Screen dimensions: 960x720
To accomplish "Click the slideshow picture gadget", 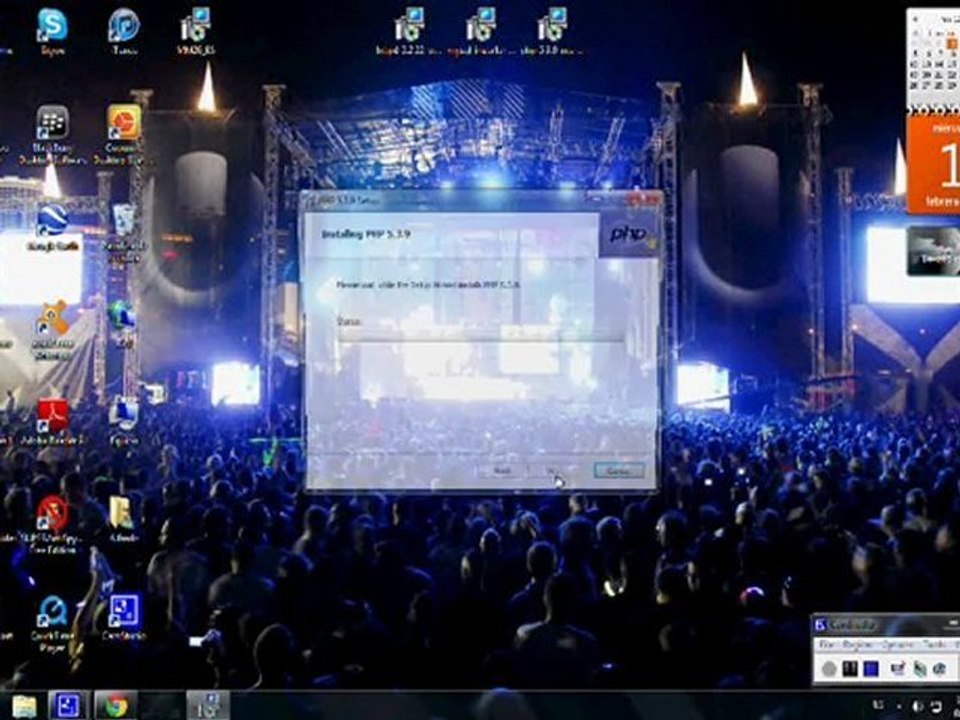I will point(933,251).
